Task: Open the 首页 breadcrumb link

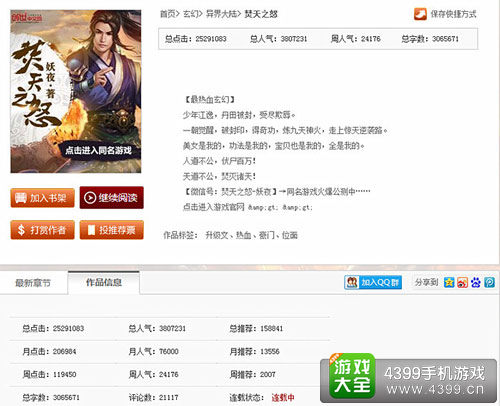Action: pos(167,14)
